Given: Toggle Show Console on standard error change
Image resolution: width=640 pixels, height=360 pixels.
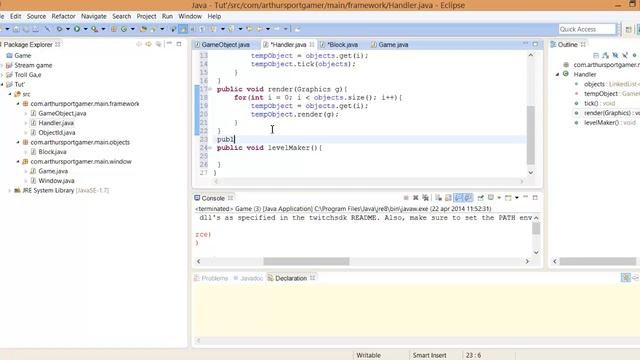Looking at the screenshot, I should [468, 198].
